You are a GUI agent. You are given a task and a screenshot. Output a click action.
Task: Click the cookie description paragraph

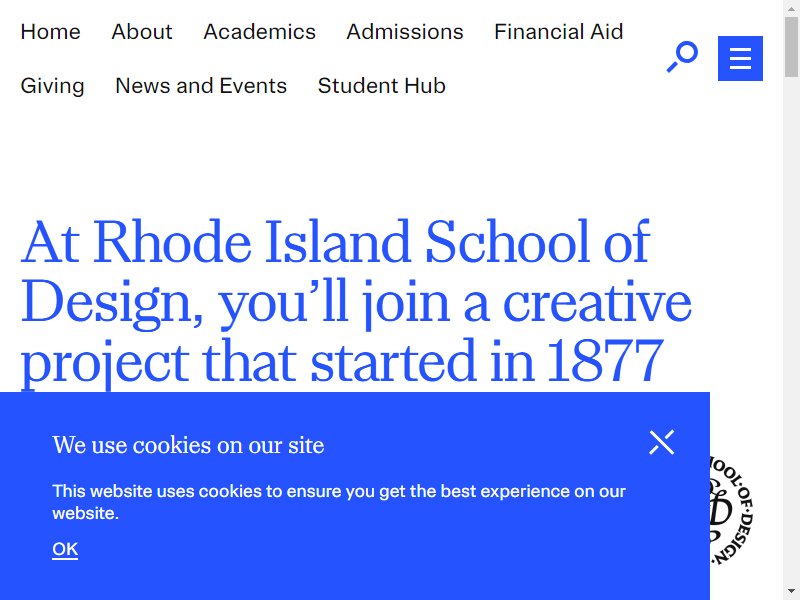[339, 502]
